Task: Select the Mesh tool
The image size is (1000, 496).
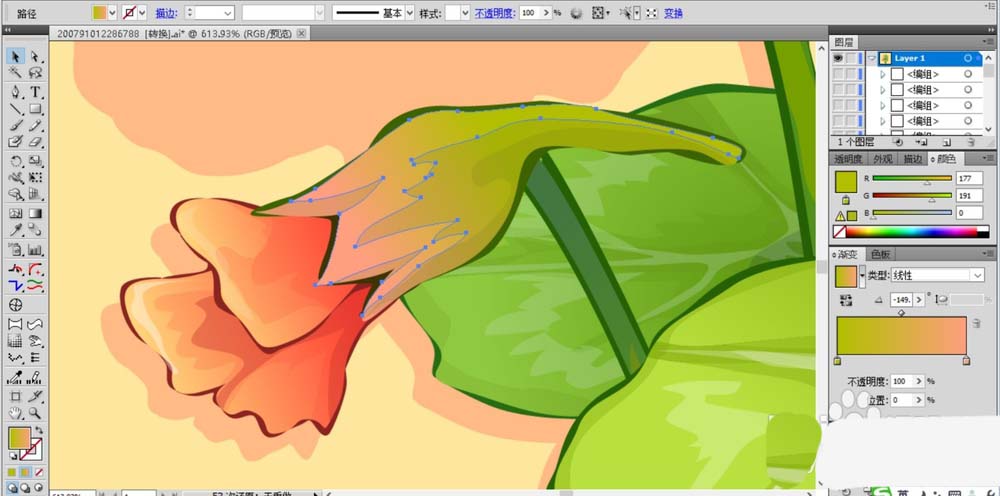Action: point(16,214)
